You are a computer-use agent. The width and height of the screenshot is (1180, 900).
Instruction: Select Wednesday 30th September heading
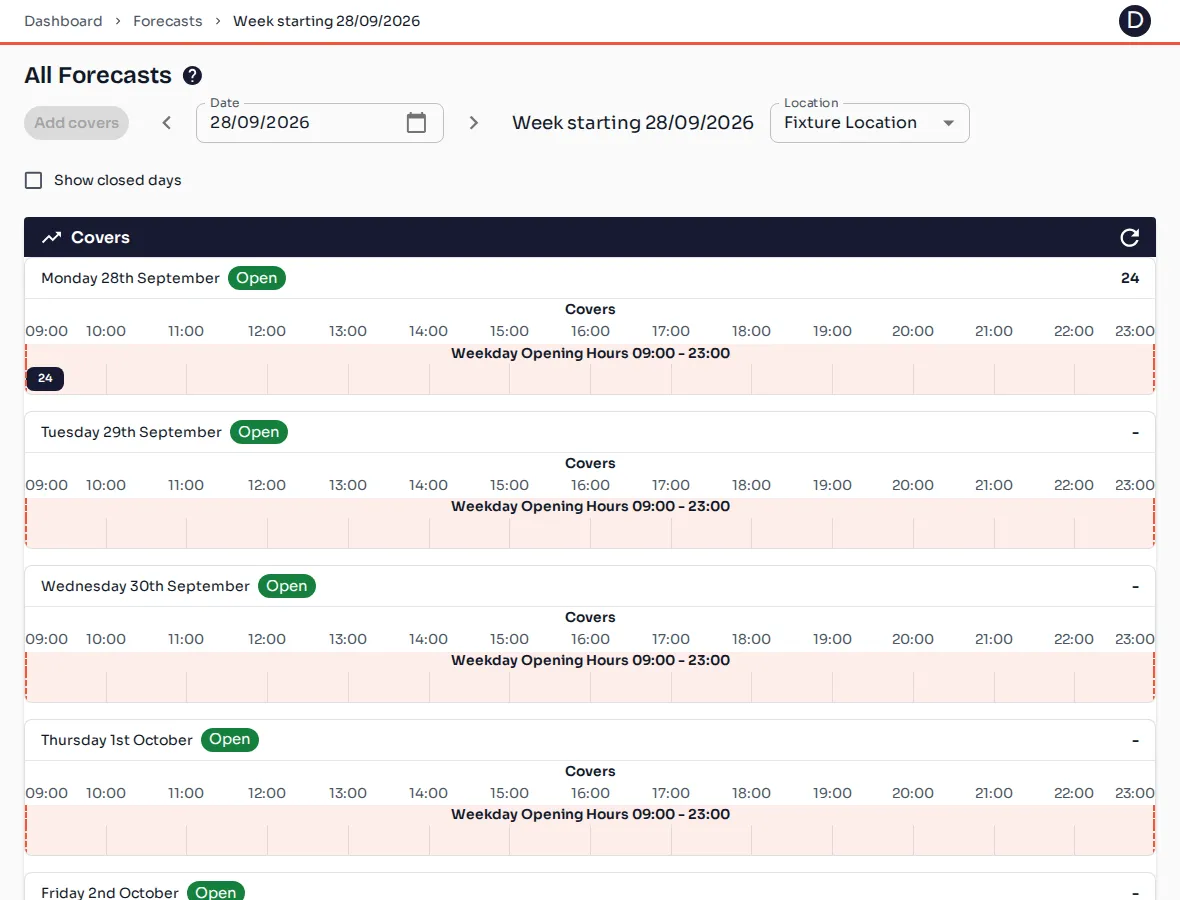point(145,586)
